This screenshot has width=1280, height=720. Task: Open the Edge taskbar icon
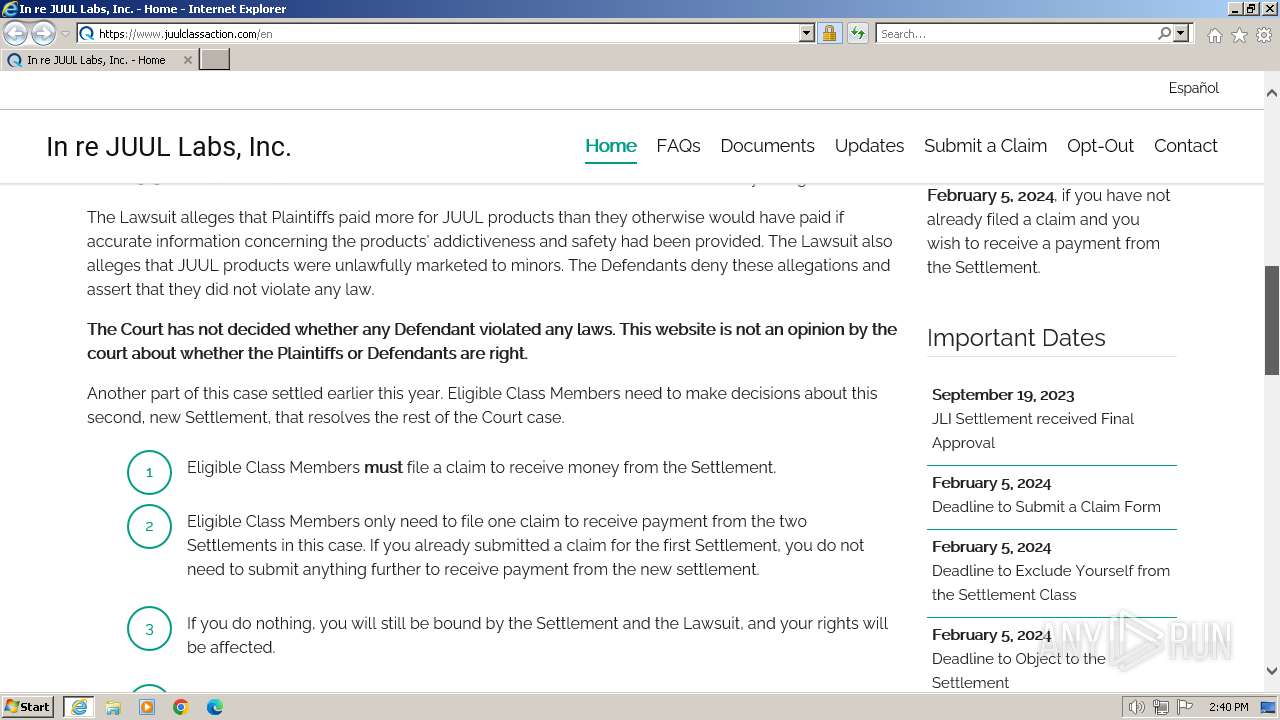click(x=215, y=707)
